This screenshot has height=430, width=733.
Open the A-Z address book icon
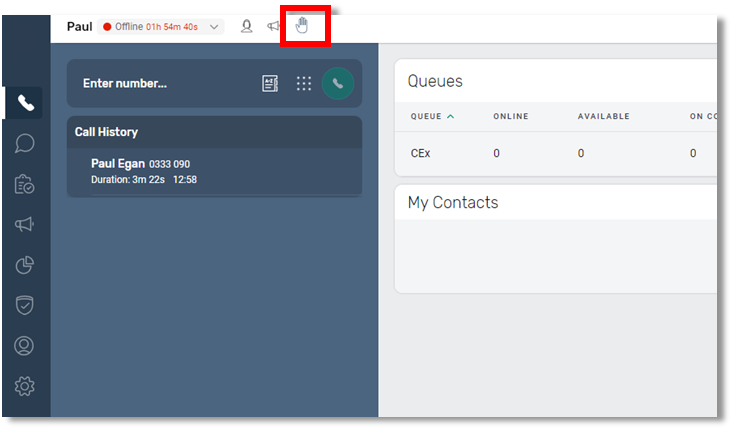click(270, 84)
